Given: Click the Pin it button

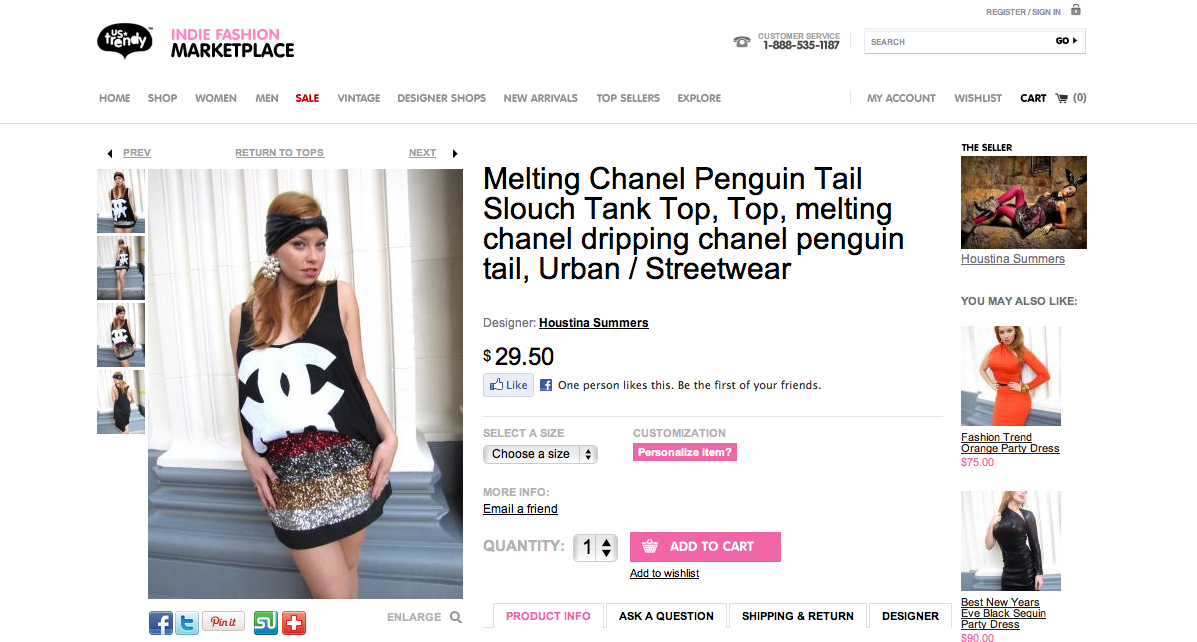Looking at the screenshot, I should click(x=223, y=622).
